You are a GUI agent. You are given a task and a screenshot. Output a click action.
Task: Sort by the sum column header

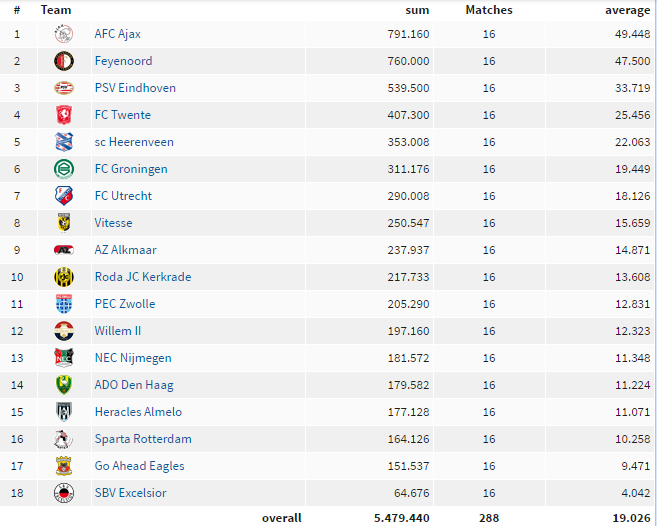pyautogui.click(x=417, y=10)
